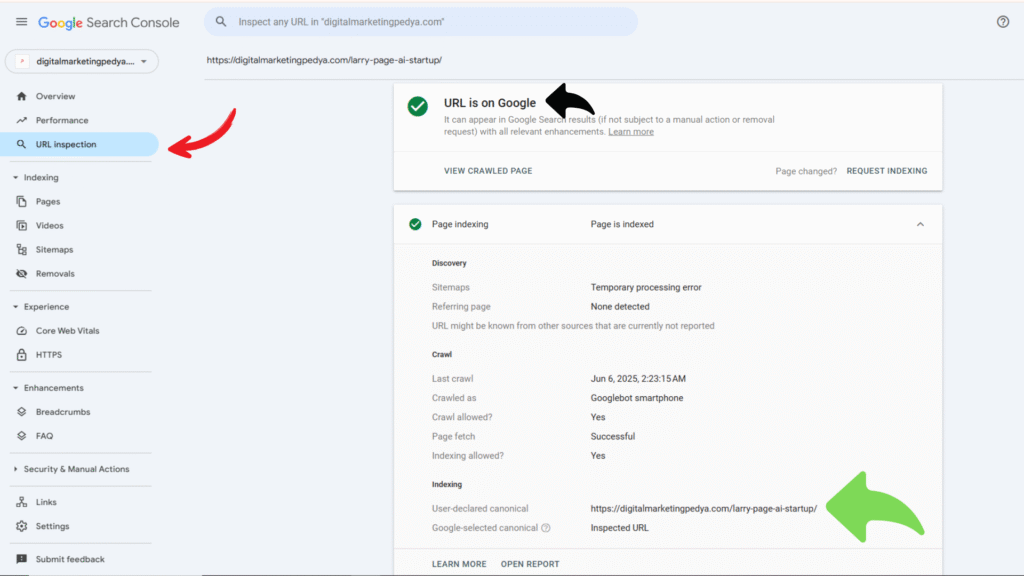Click 'Temporary processing error' sitemaps value
Viewport: 1024px width, 576px height.
646,287
